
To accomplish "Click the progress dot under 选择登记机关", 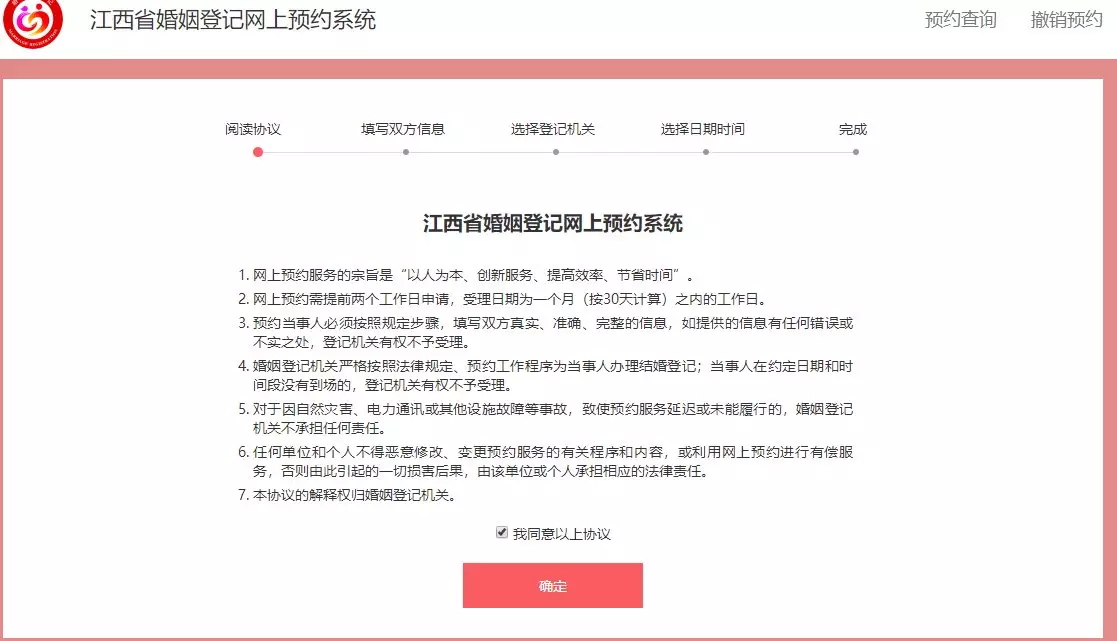I will point(556,152).
